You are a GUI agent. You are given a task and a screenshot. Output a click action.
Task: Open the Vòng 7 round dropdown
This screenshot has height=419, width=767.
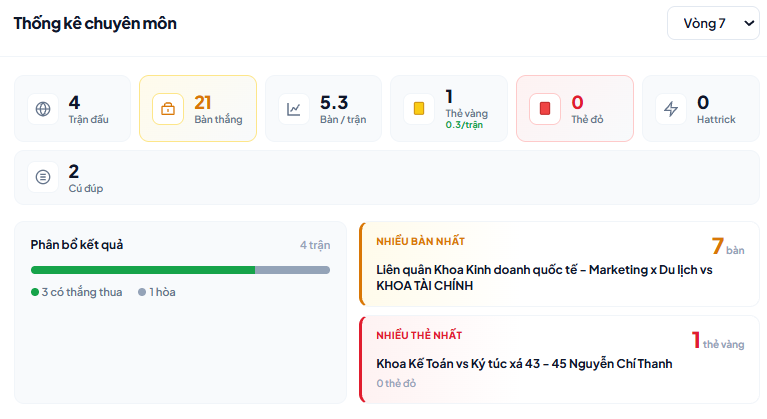[x=713, y=23]
